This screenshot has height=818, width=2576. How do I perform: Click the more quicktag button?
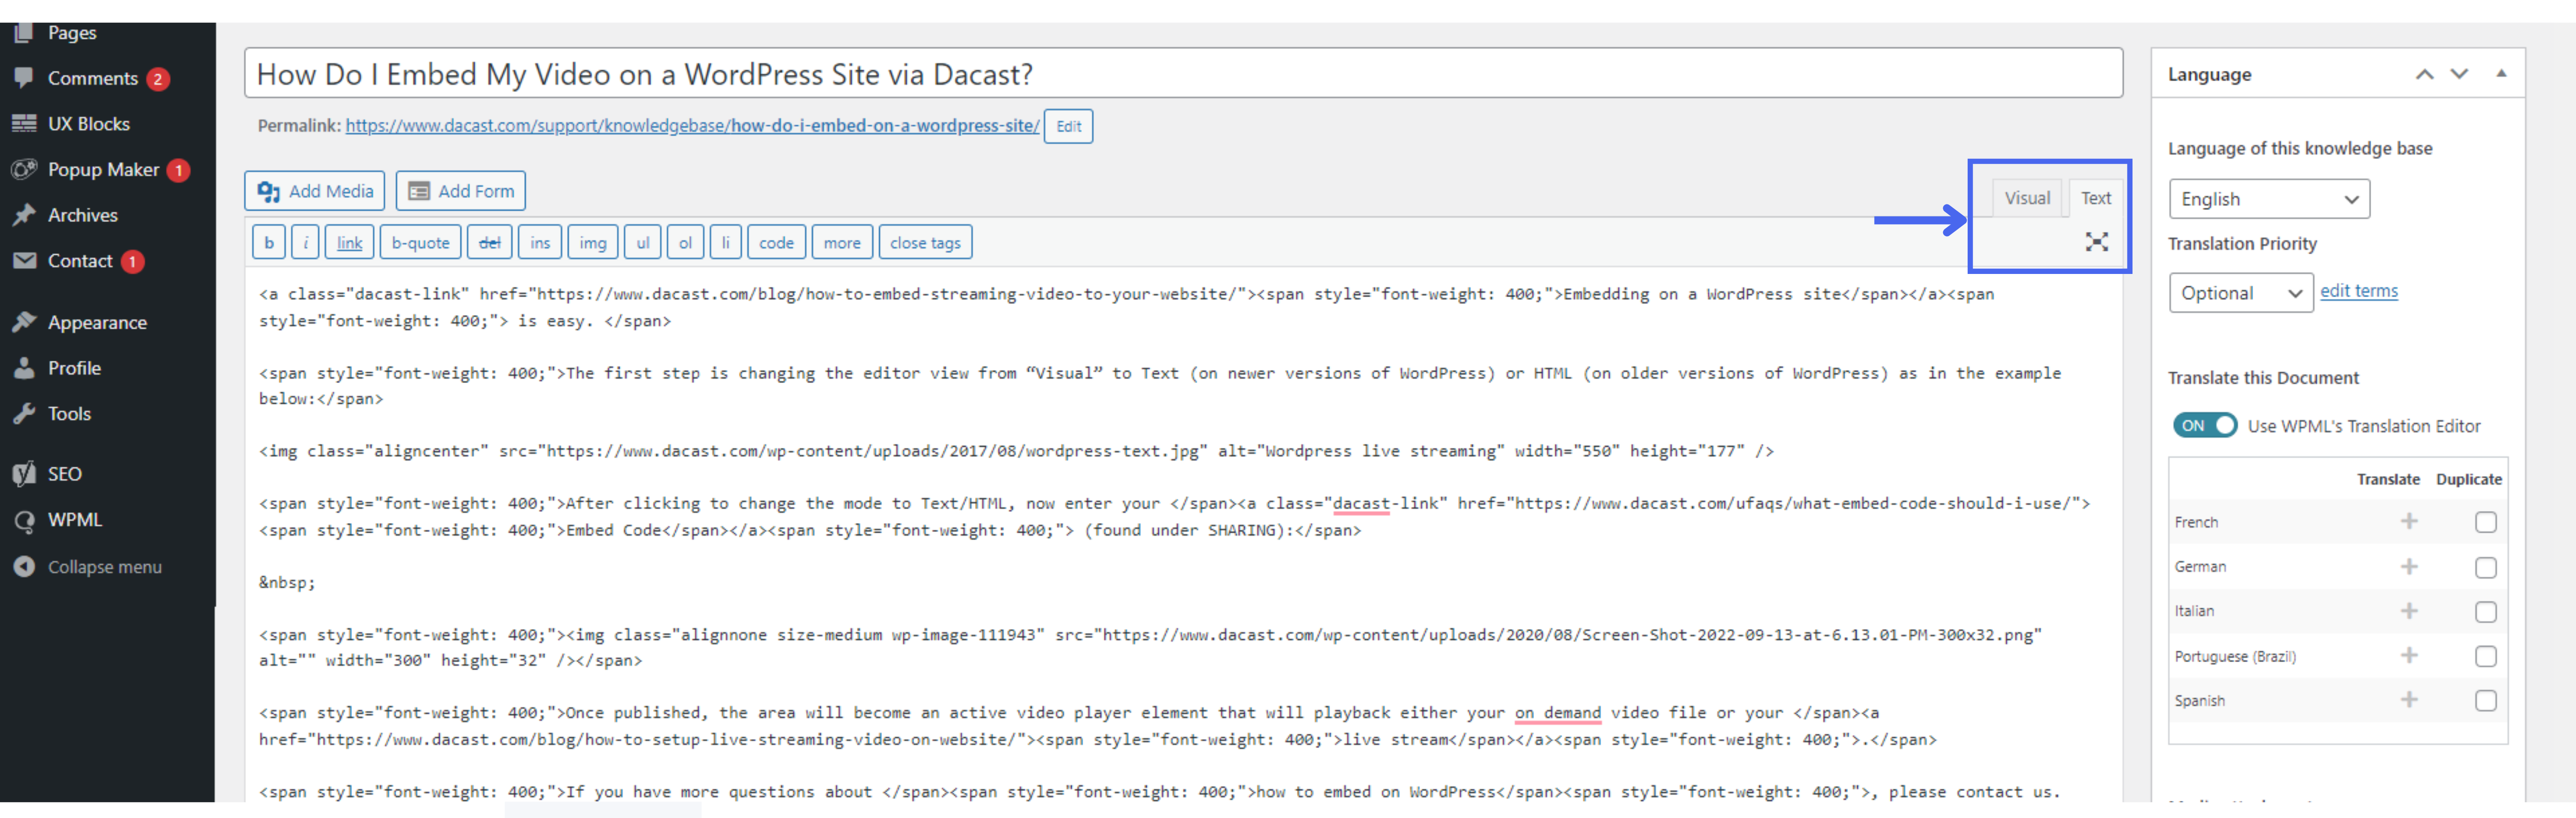(x=842, y=242)
